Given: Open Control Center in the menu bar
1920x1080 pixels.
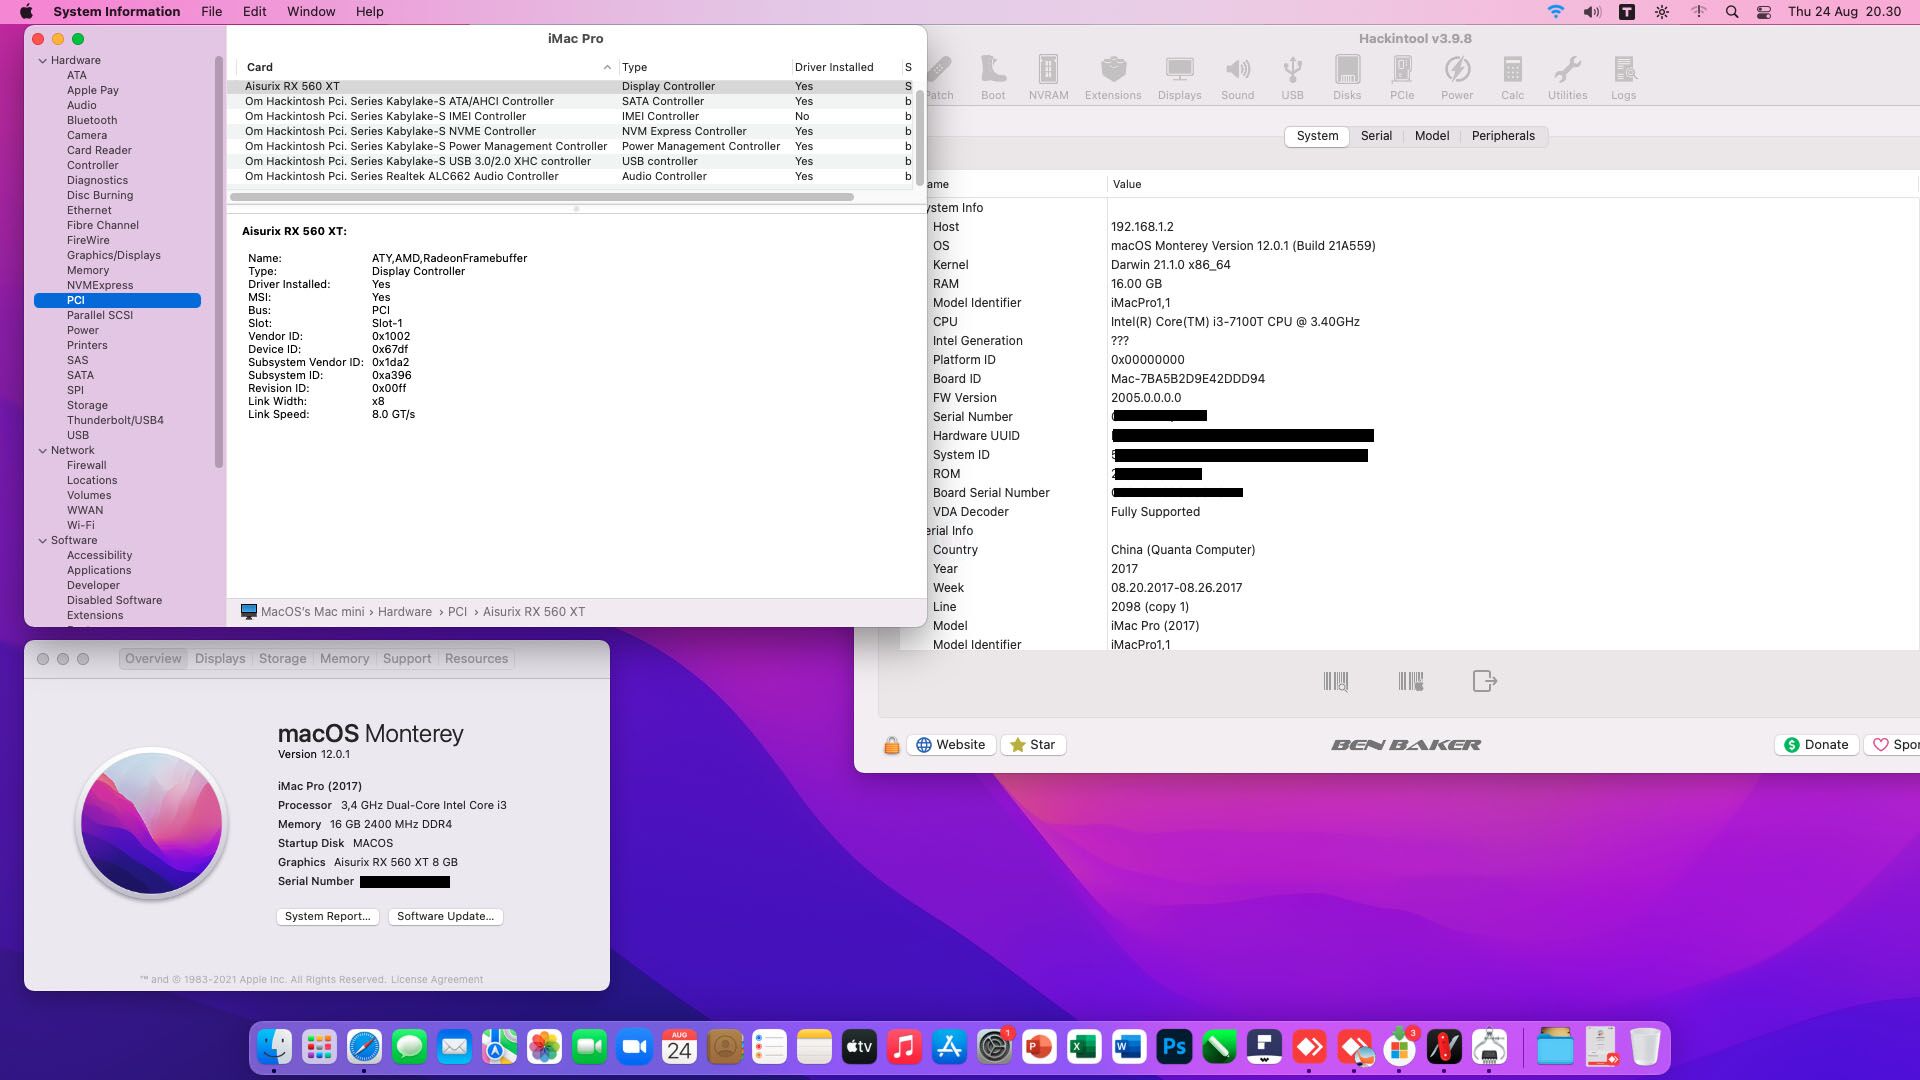Looking at the screenshot, I should pos(1764,12).
